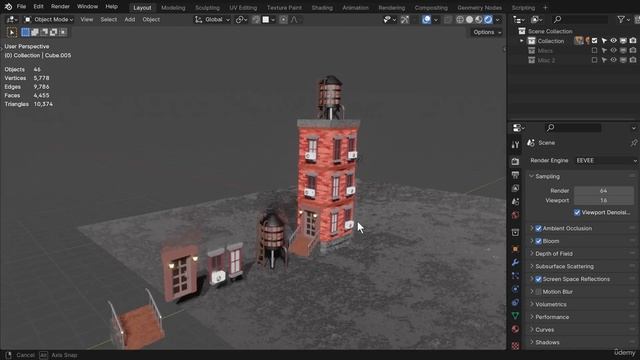Open the Global orientation dropdown

coord(212,20)
